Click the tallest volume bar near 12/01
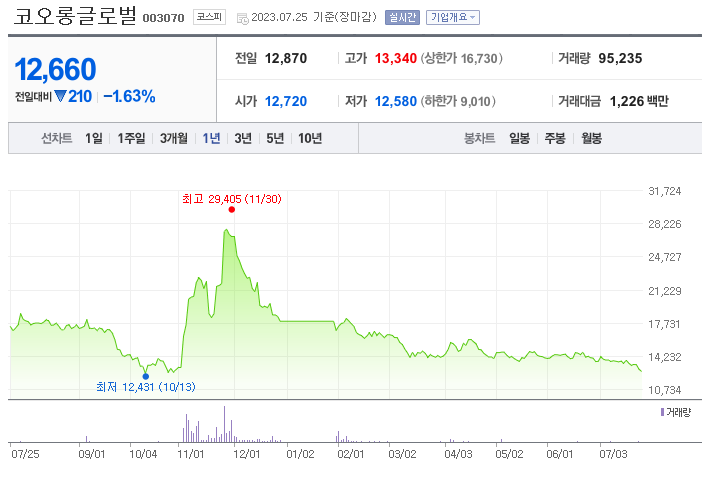The height and width of the screenshot is (481, 702). tap(224, 424)
